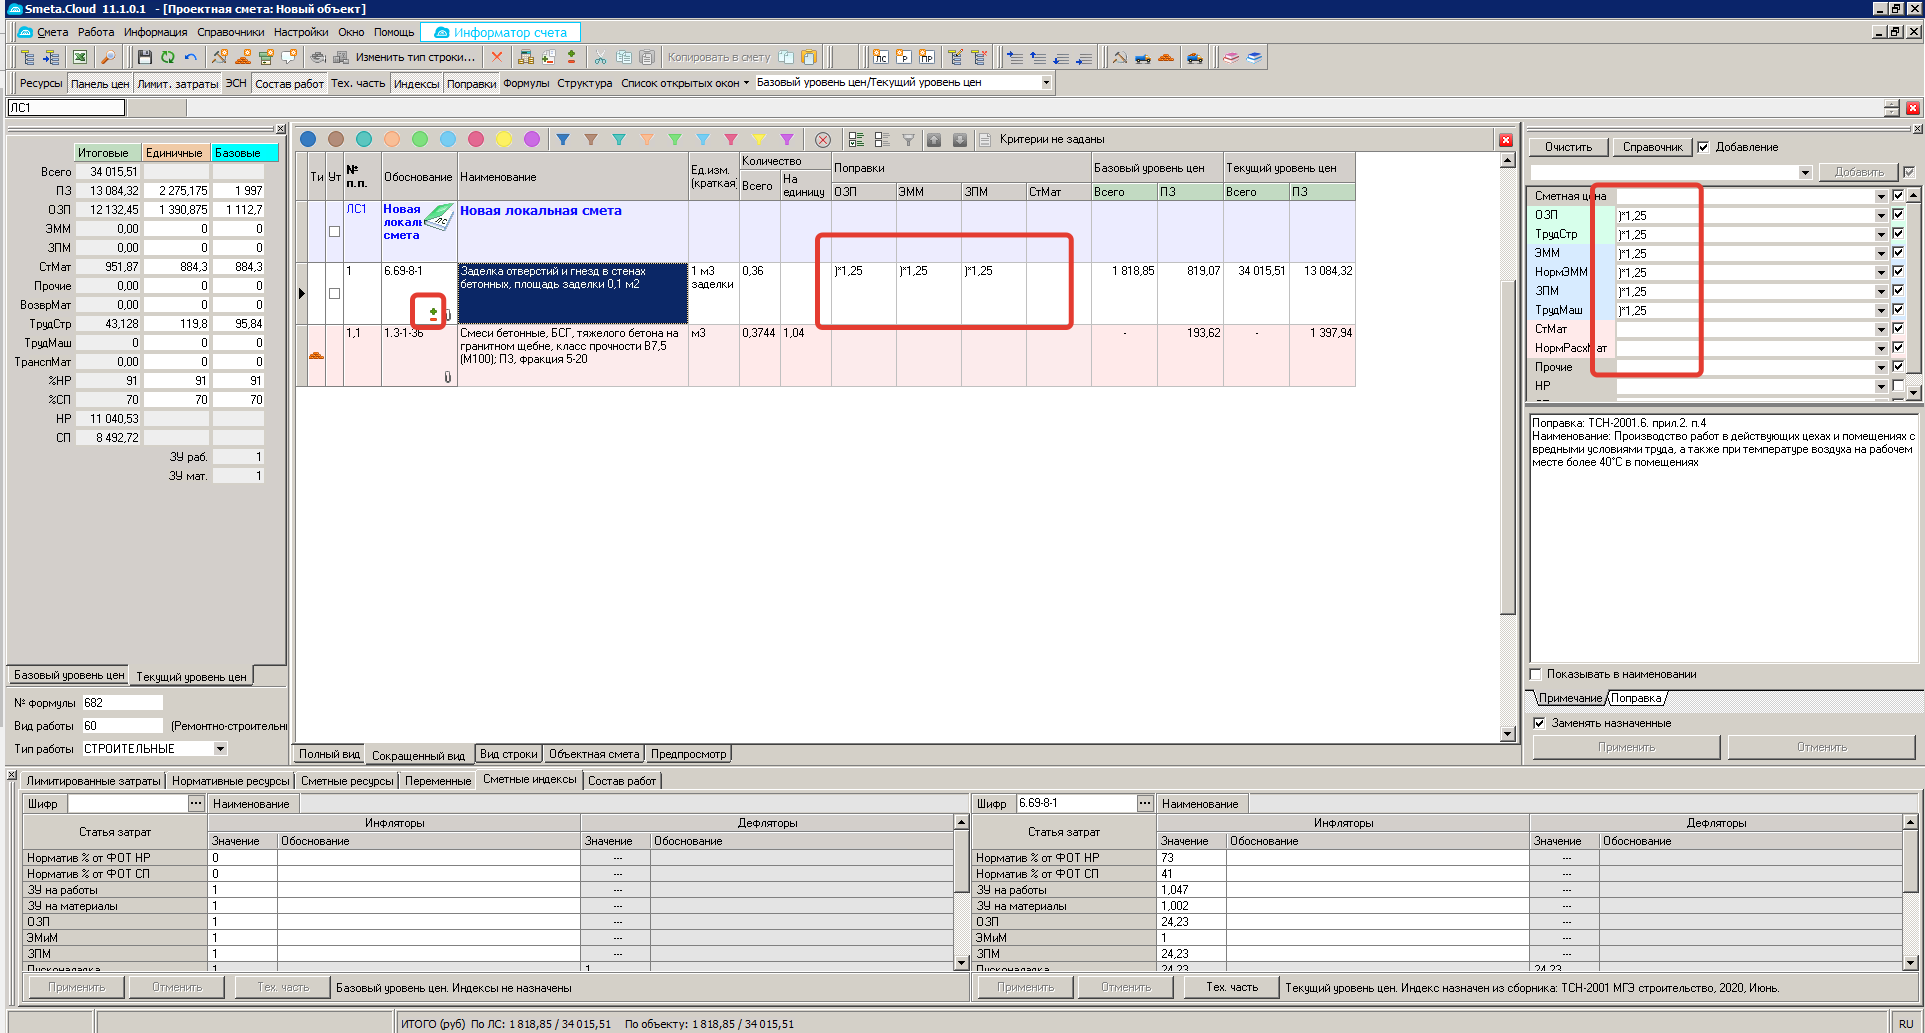Screen dimensions: 1925x1033
Task: Click the grey up-arrow move icon
Action: click(x=934, y=140)
